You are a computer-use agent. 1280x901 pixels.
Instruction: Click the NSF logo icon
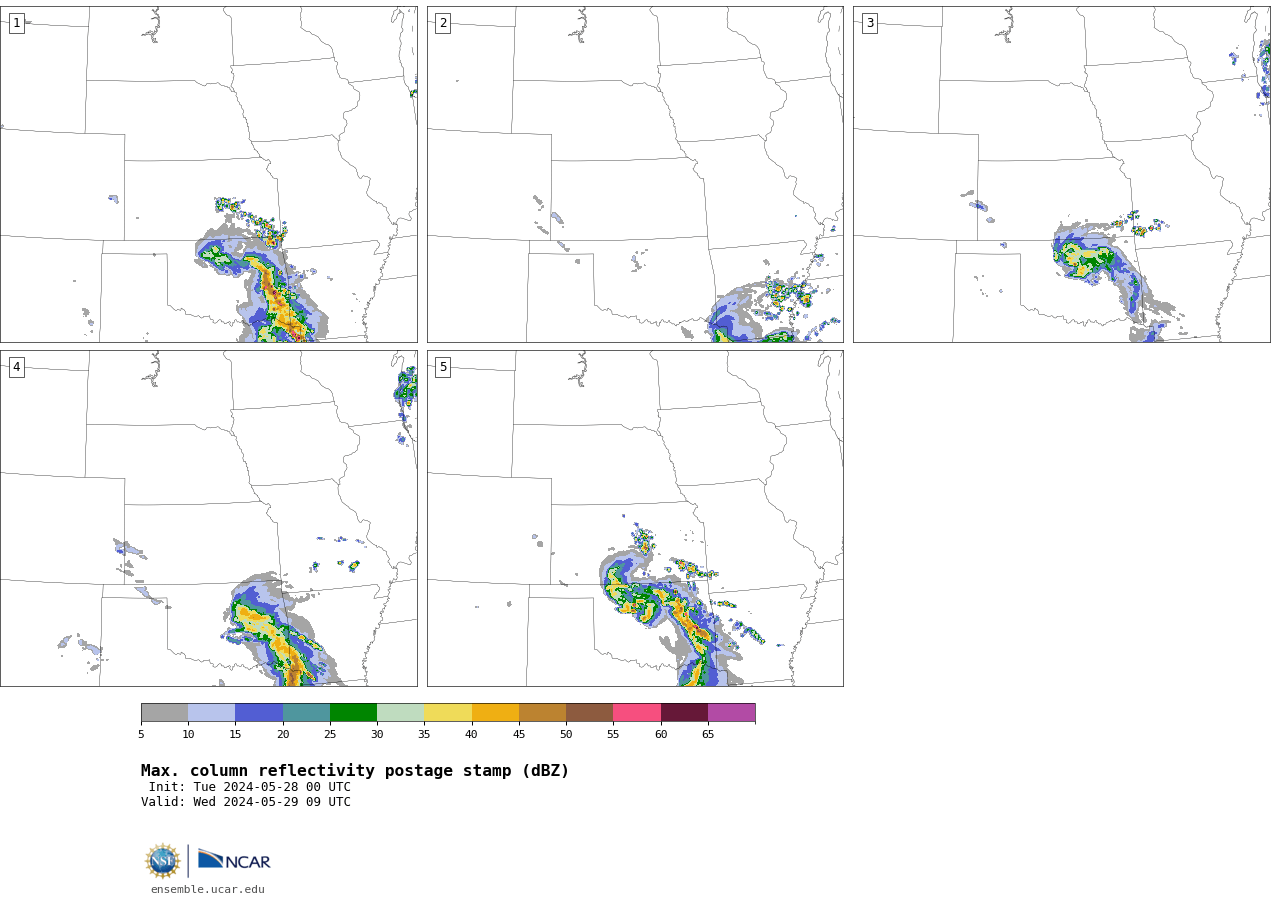click(x=163, y=861)
